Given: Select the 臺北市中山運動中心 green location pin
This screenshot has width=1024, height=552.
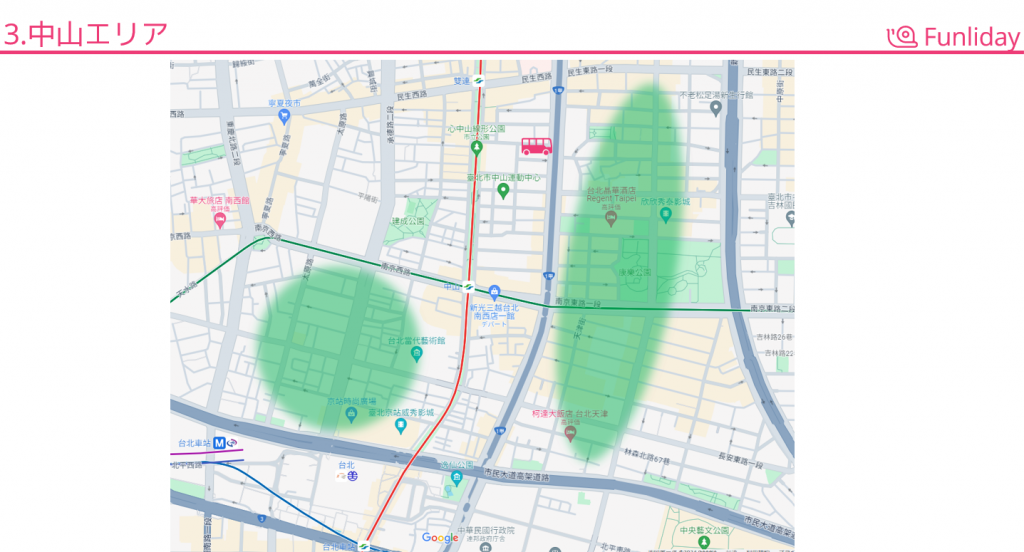Looking at the screenshot, I should click(x=503, y=190).
